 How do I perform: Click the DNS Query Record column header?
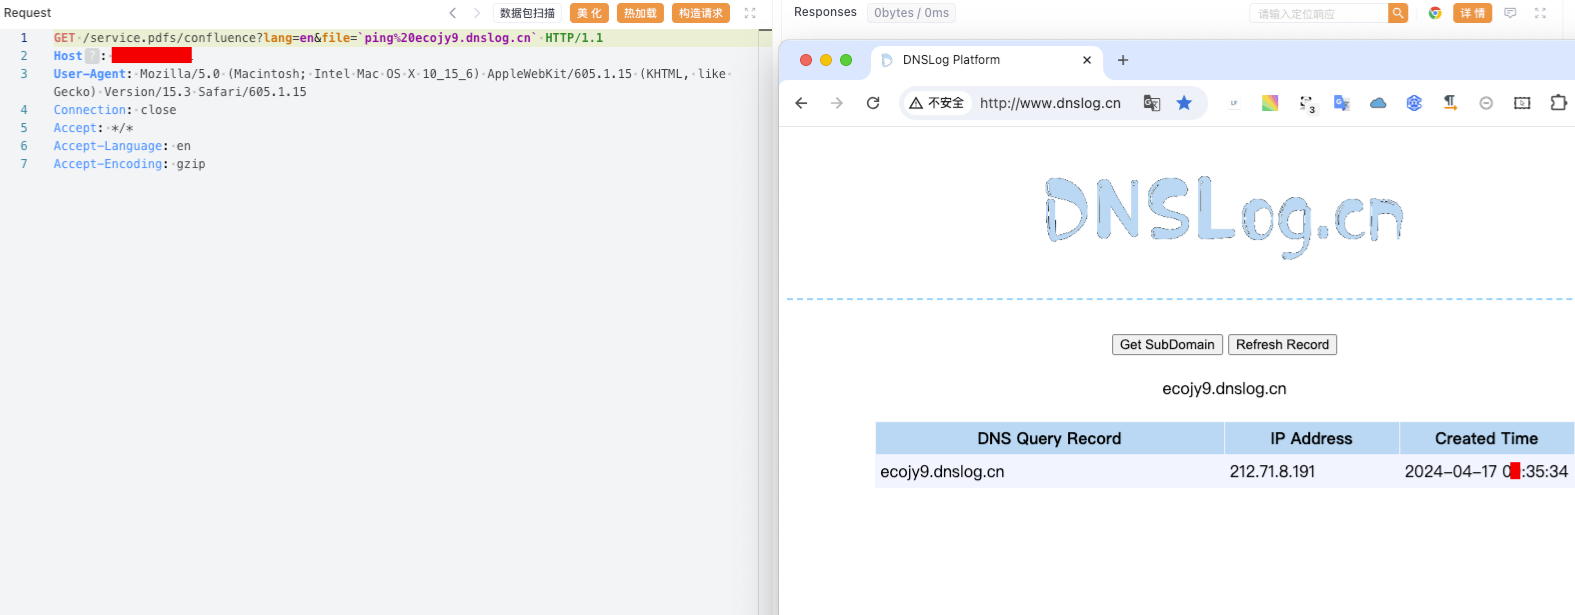click(1049, 438)
